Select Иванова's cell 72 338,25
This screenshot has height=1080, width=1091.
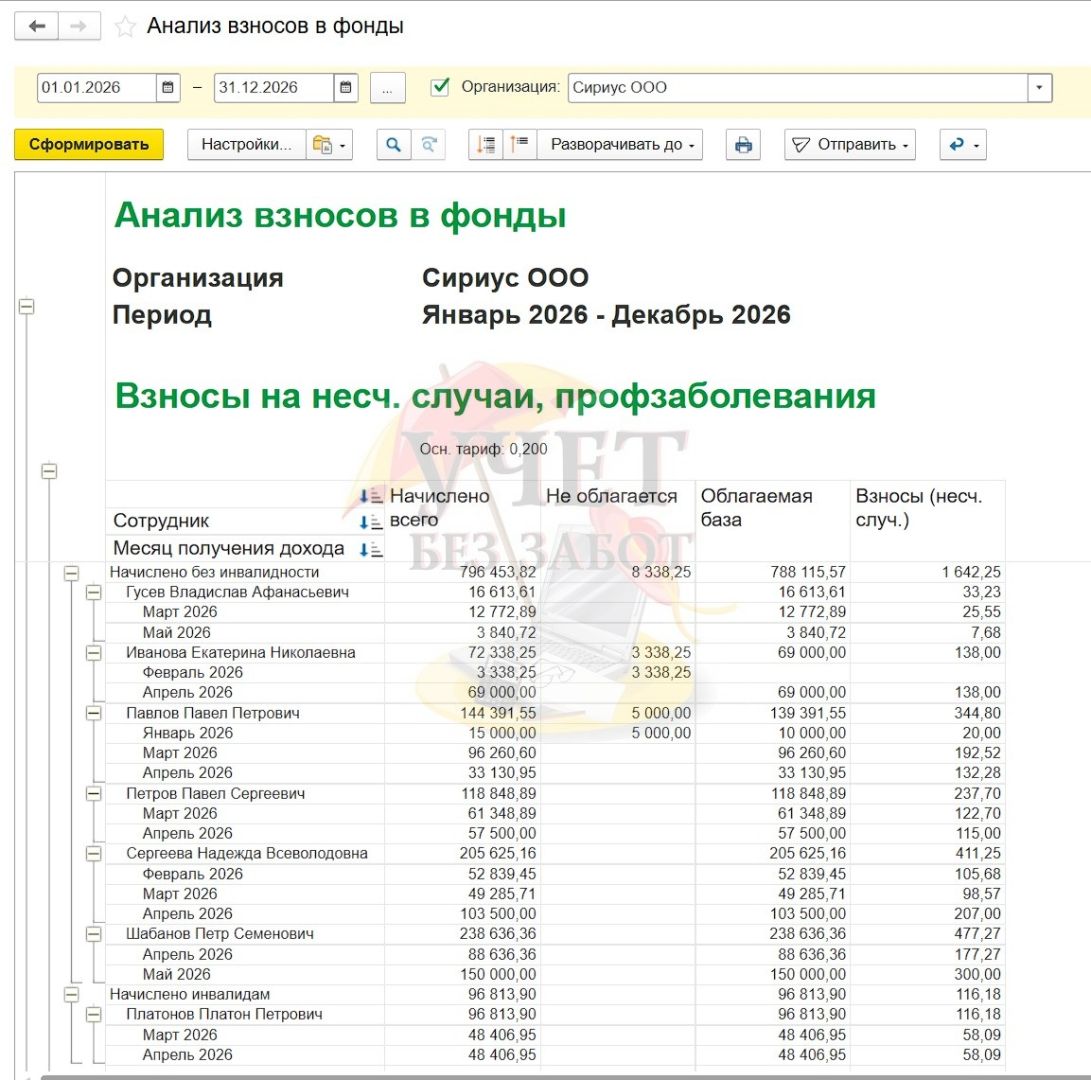[x=462, y=653]
